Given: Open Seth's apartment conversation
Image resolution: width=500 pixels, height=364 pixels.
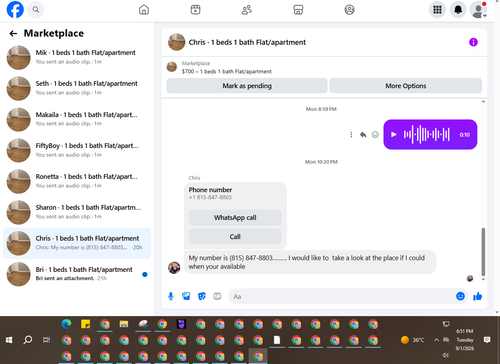Looking at the screenshot, I should click(x=77, y=88).
